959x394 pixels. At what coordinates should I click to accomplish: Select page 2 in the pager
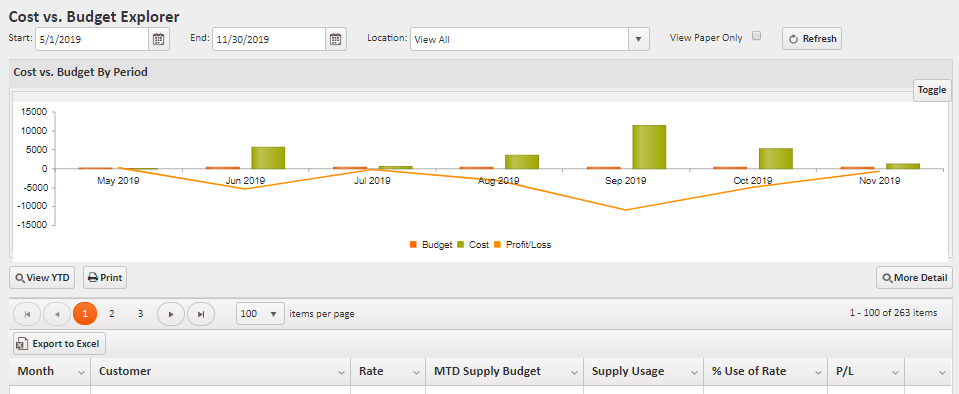111,314
